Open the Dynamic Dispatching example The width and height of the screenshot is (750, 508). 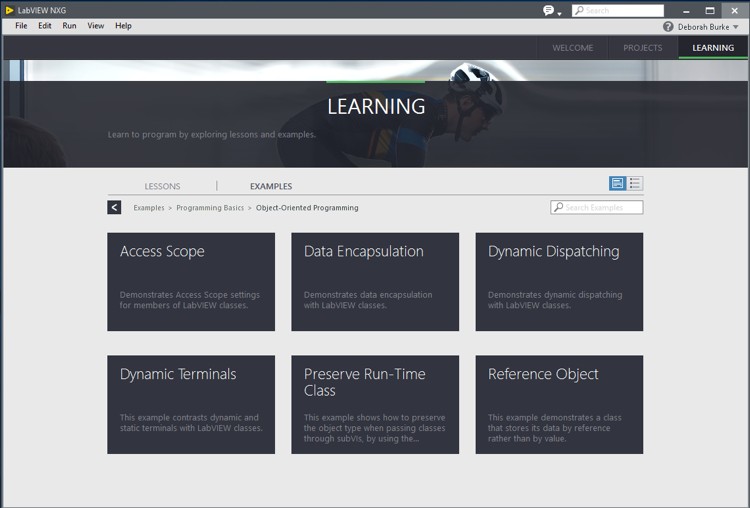tap(559, 282)
